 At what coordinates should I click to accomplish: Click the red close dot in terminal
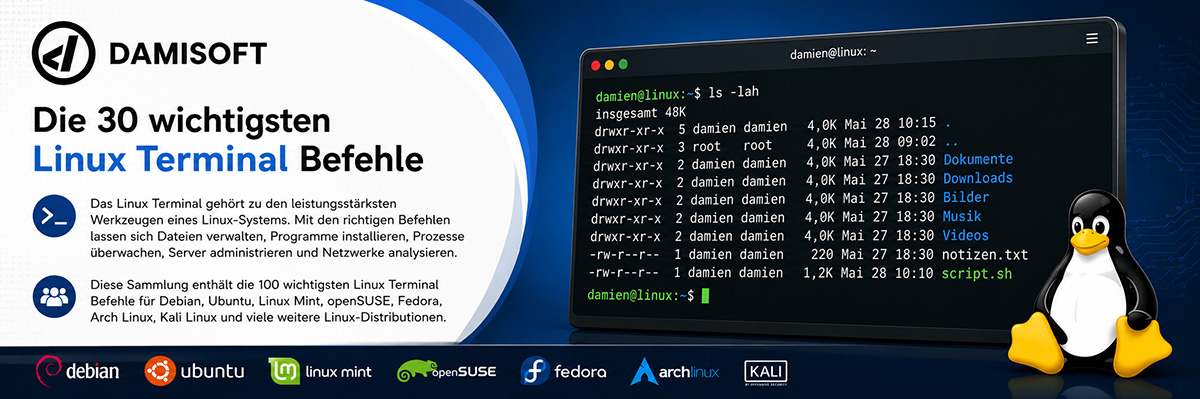click(x=597, y=64)
